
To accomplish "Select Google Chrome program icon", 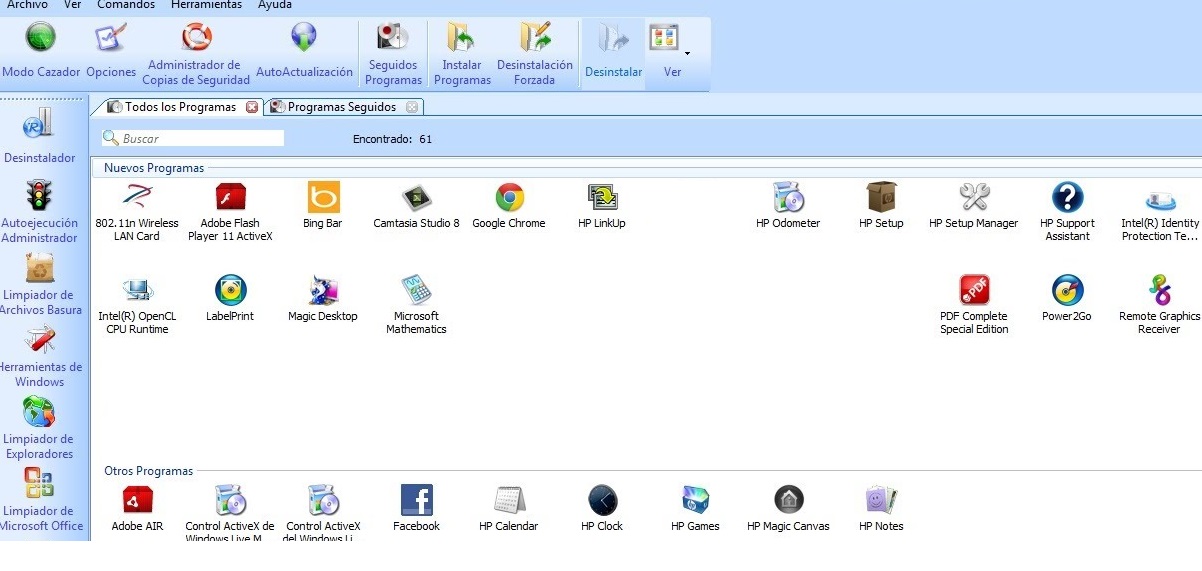I will tap(509, 206).
